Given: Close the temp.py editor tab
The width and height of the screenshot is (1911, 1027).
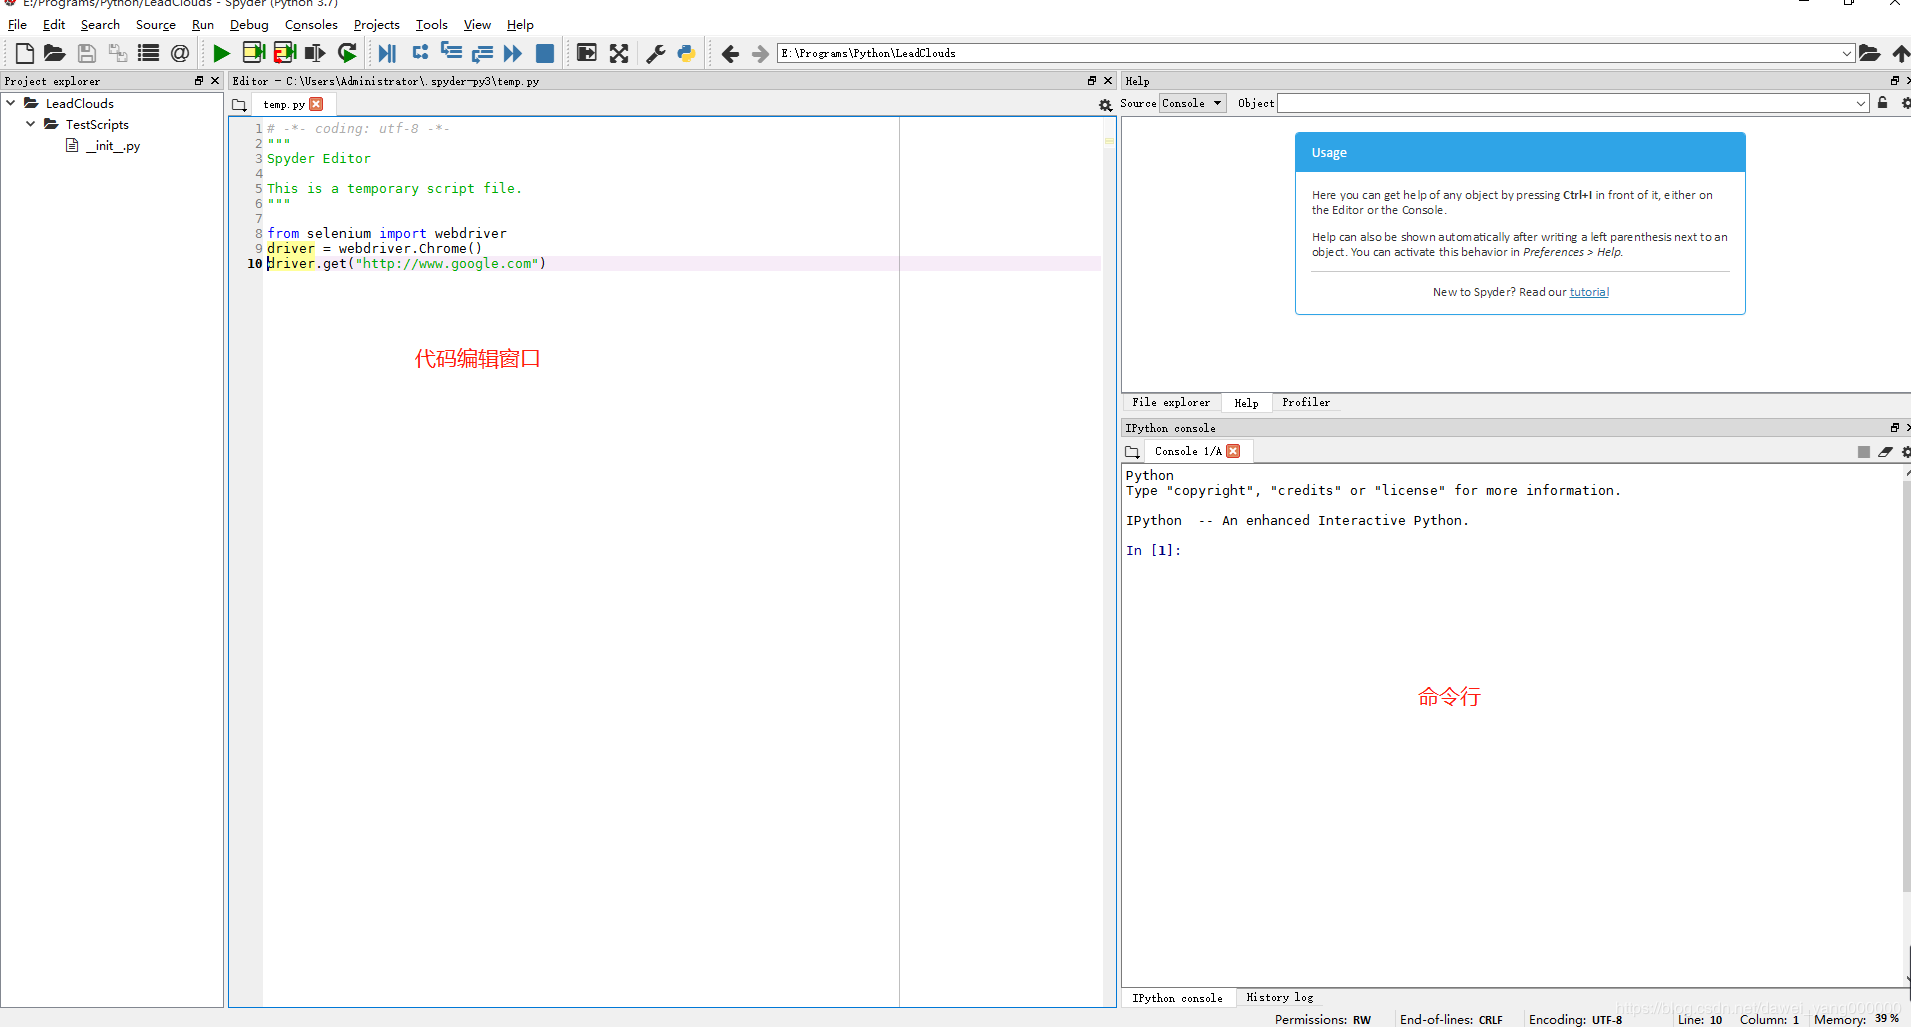Looking at the screenshot, I should pyautogui.click(x=317, y=104).
